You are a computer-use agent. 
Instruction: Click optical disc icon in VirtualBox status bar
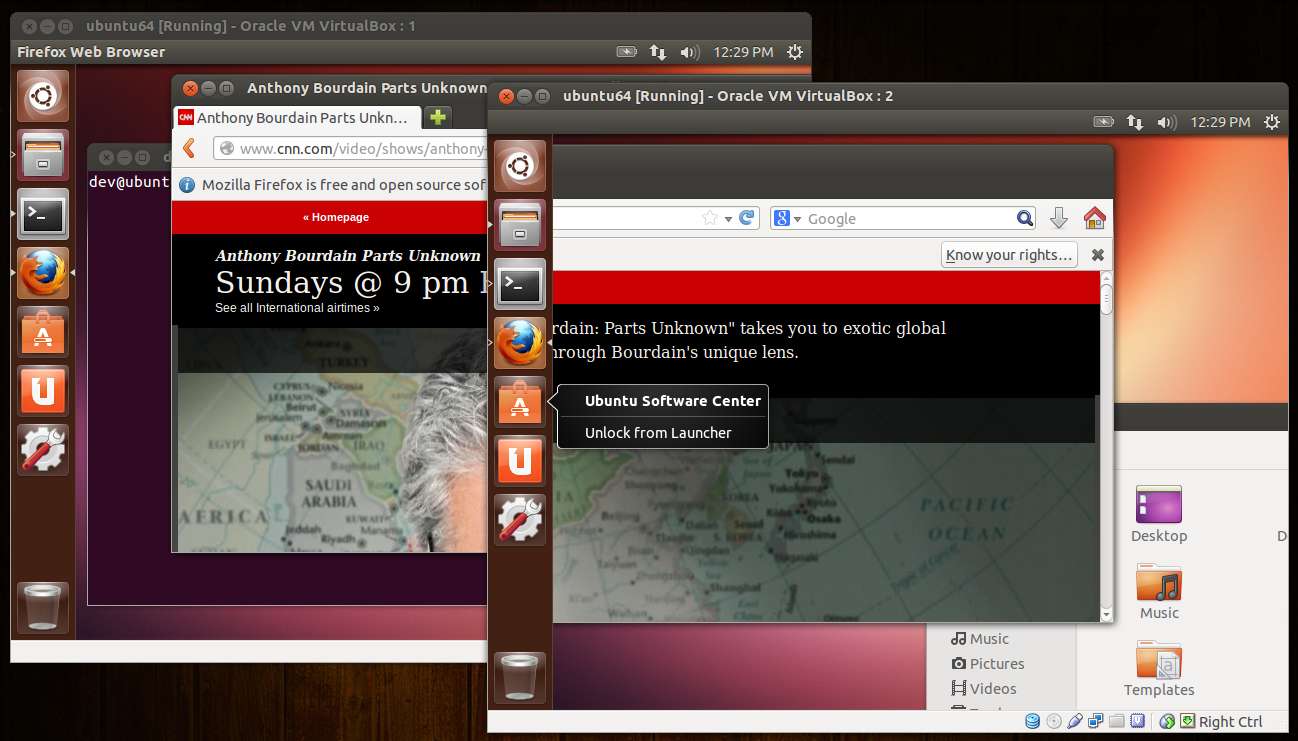pos(1054,721)
